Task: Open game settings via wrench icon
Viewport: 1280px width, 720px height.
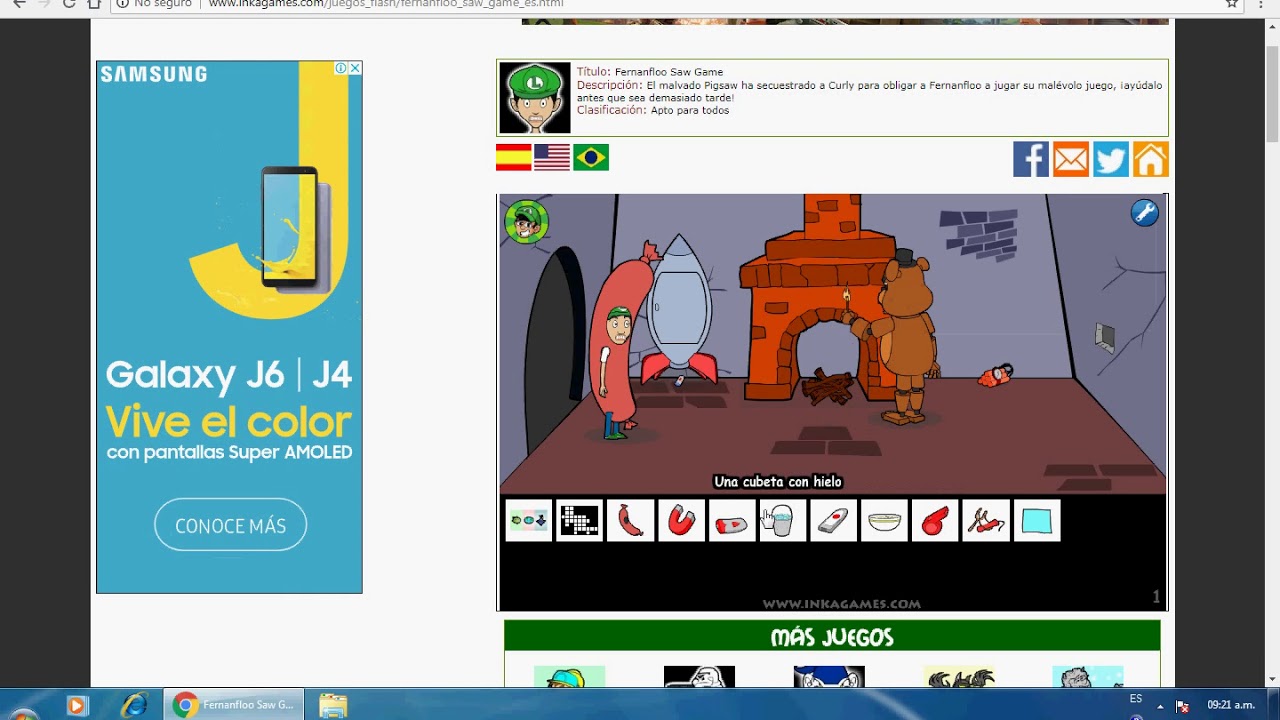Action: click(x=1144, y=212)
